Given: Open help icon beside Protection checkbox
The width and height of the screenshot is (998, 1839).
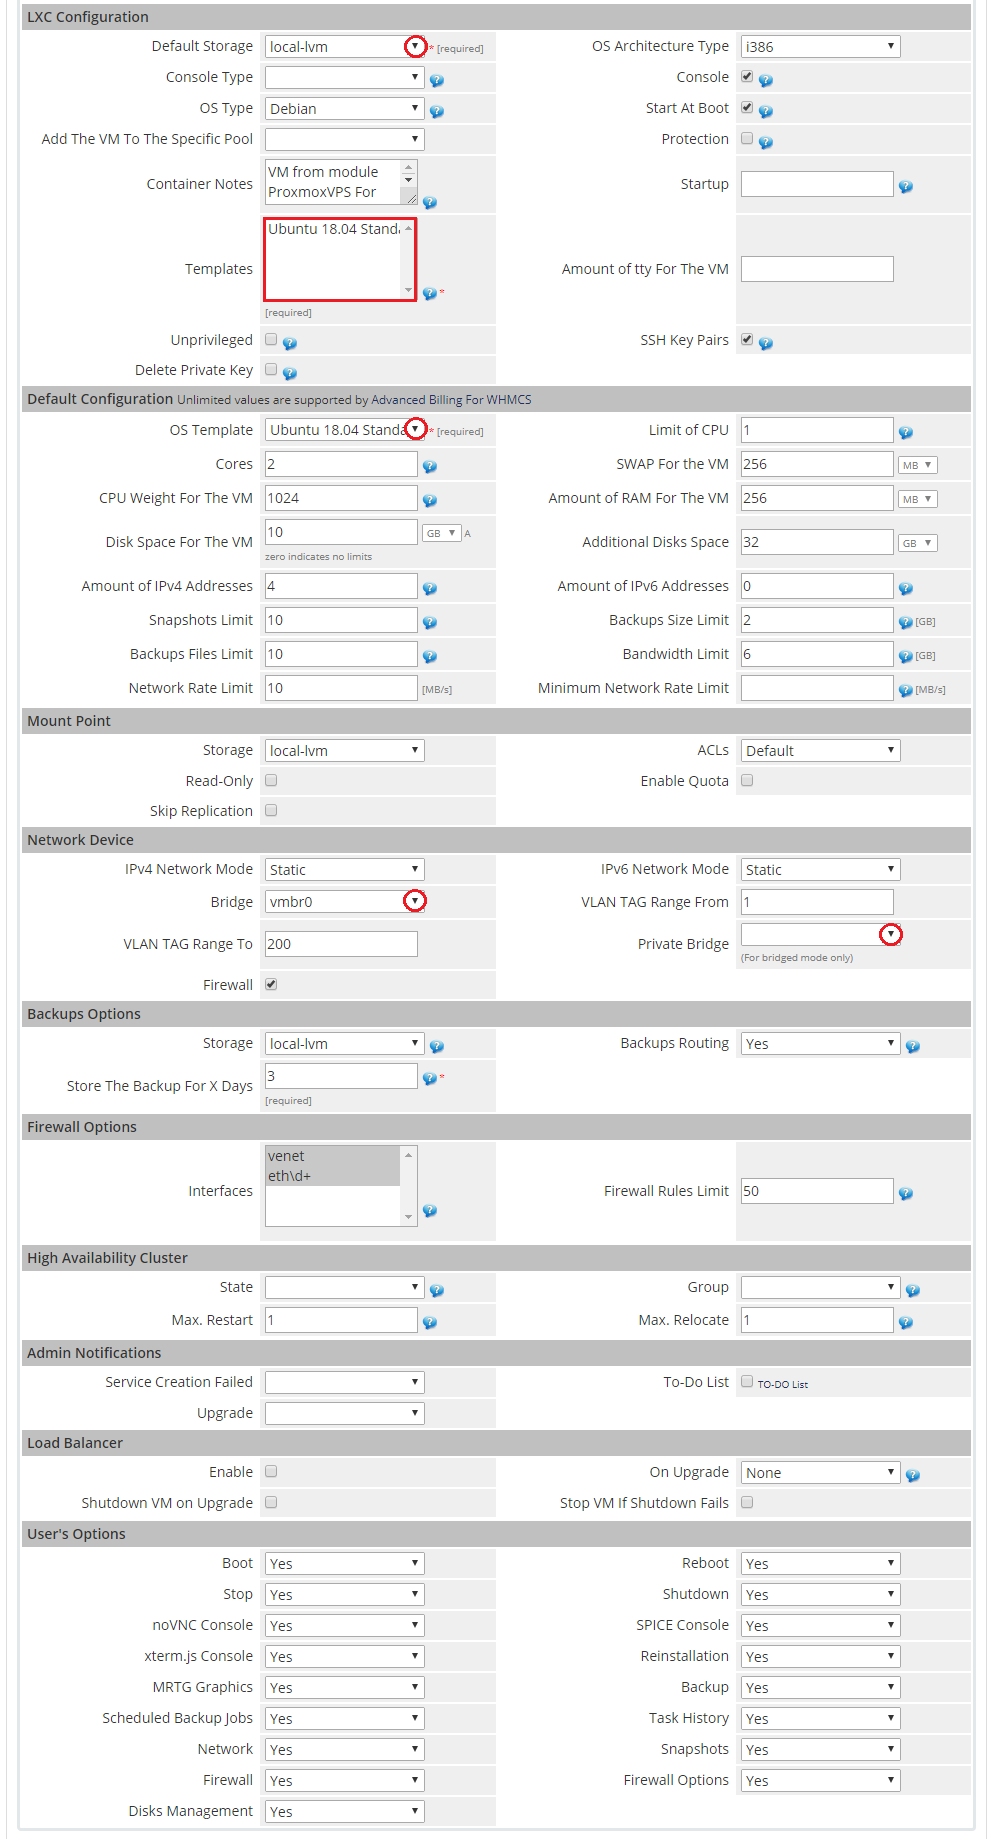Looking at the screenshot, I should coord(766,142).
